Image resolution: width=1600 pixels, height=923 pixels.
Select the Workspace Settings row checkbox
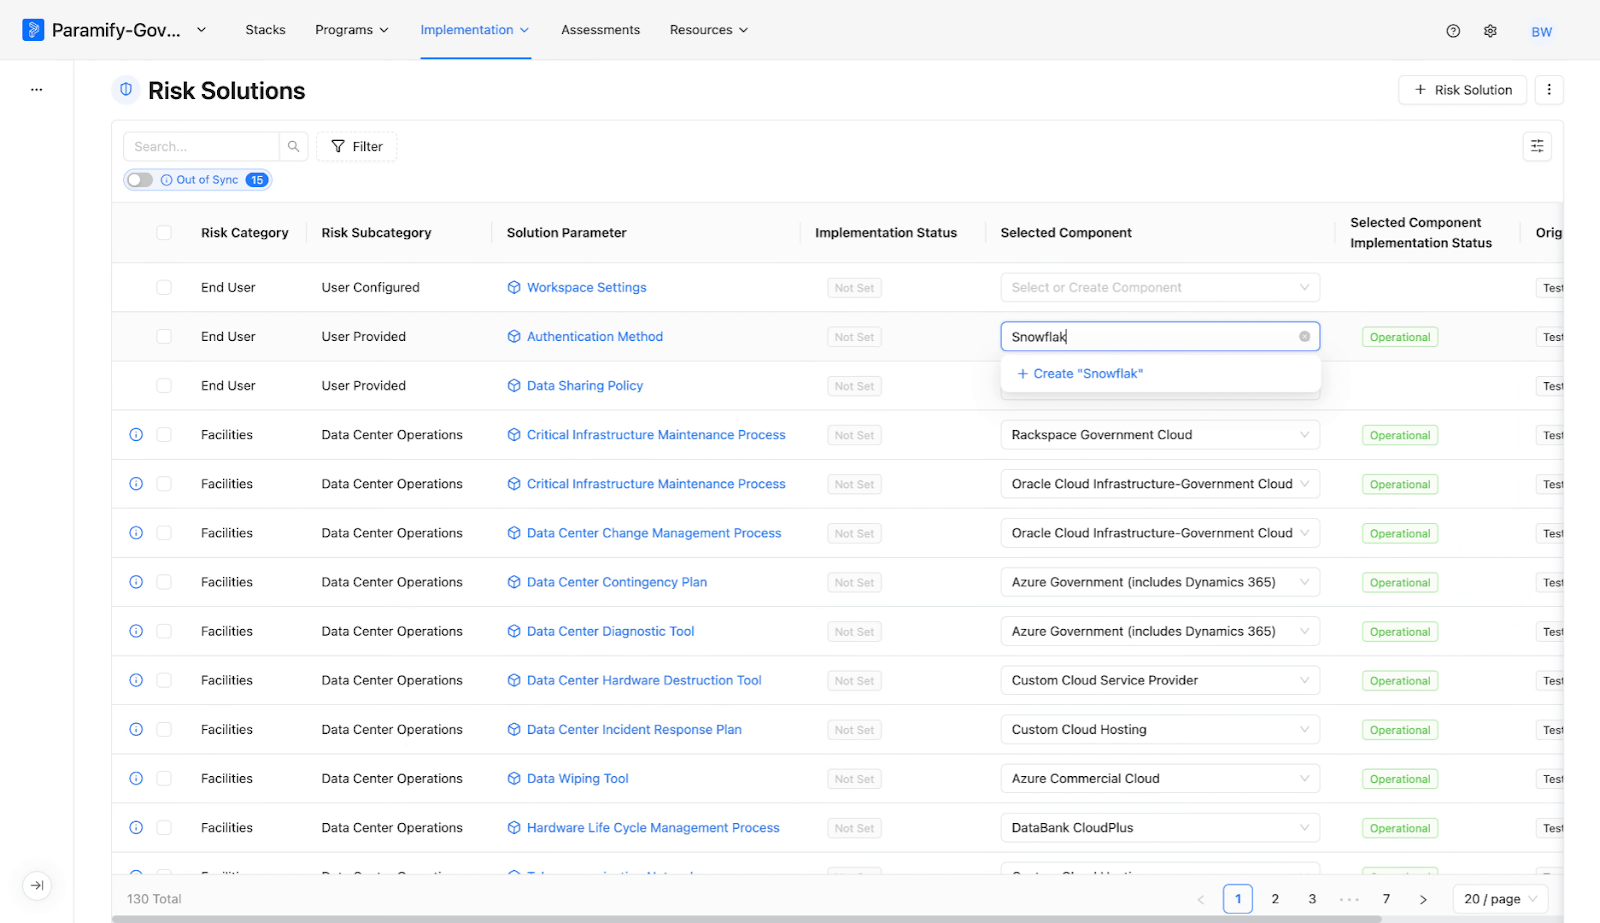164,287
